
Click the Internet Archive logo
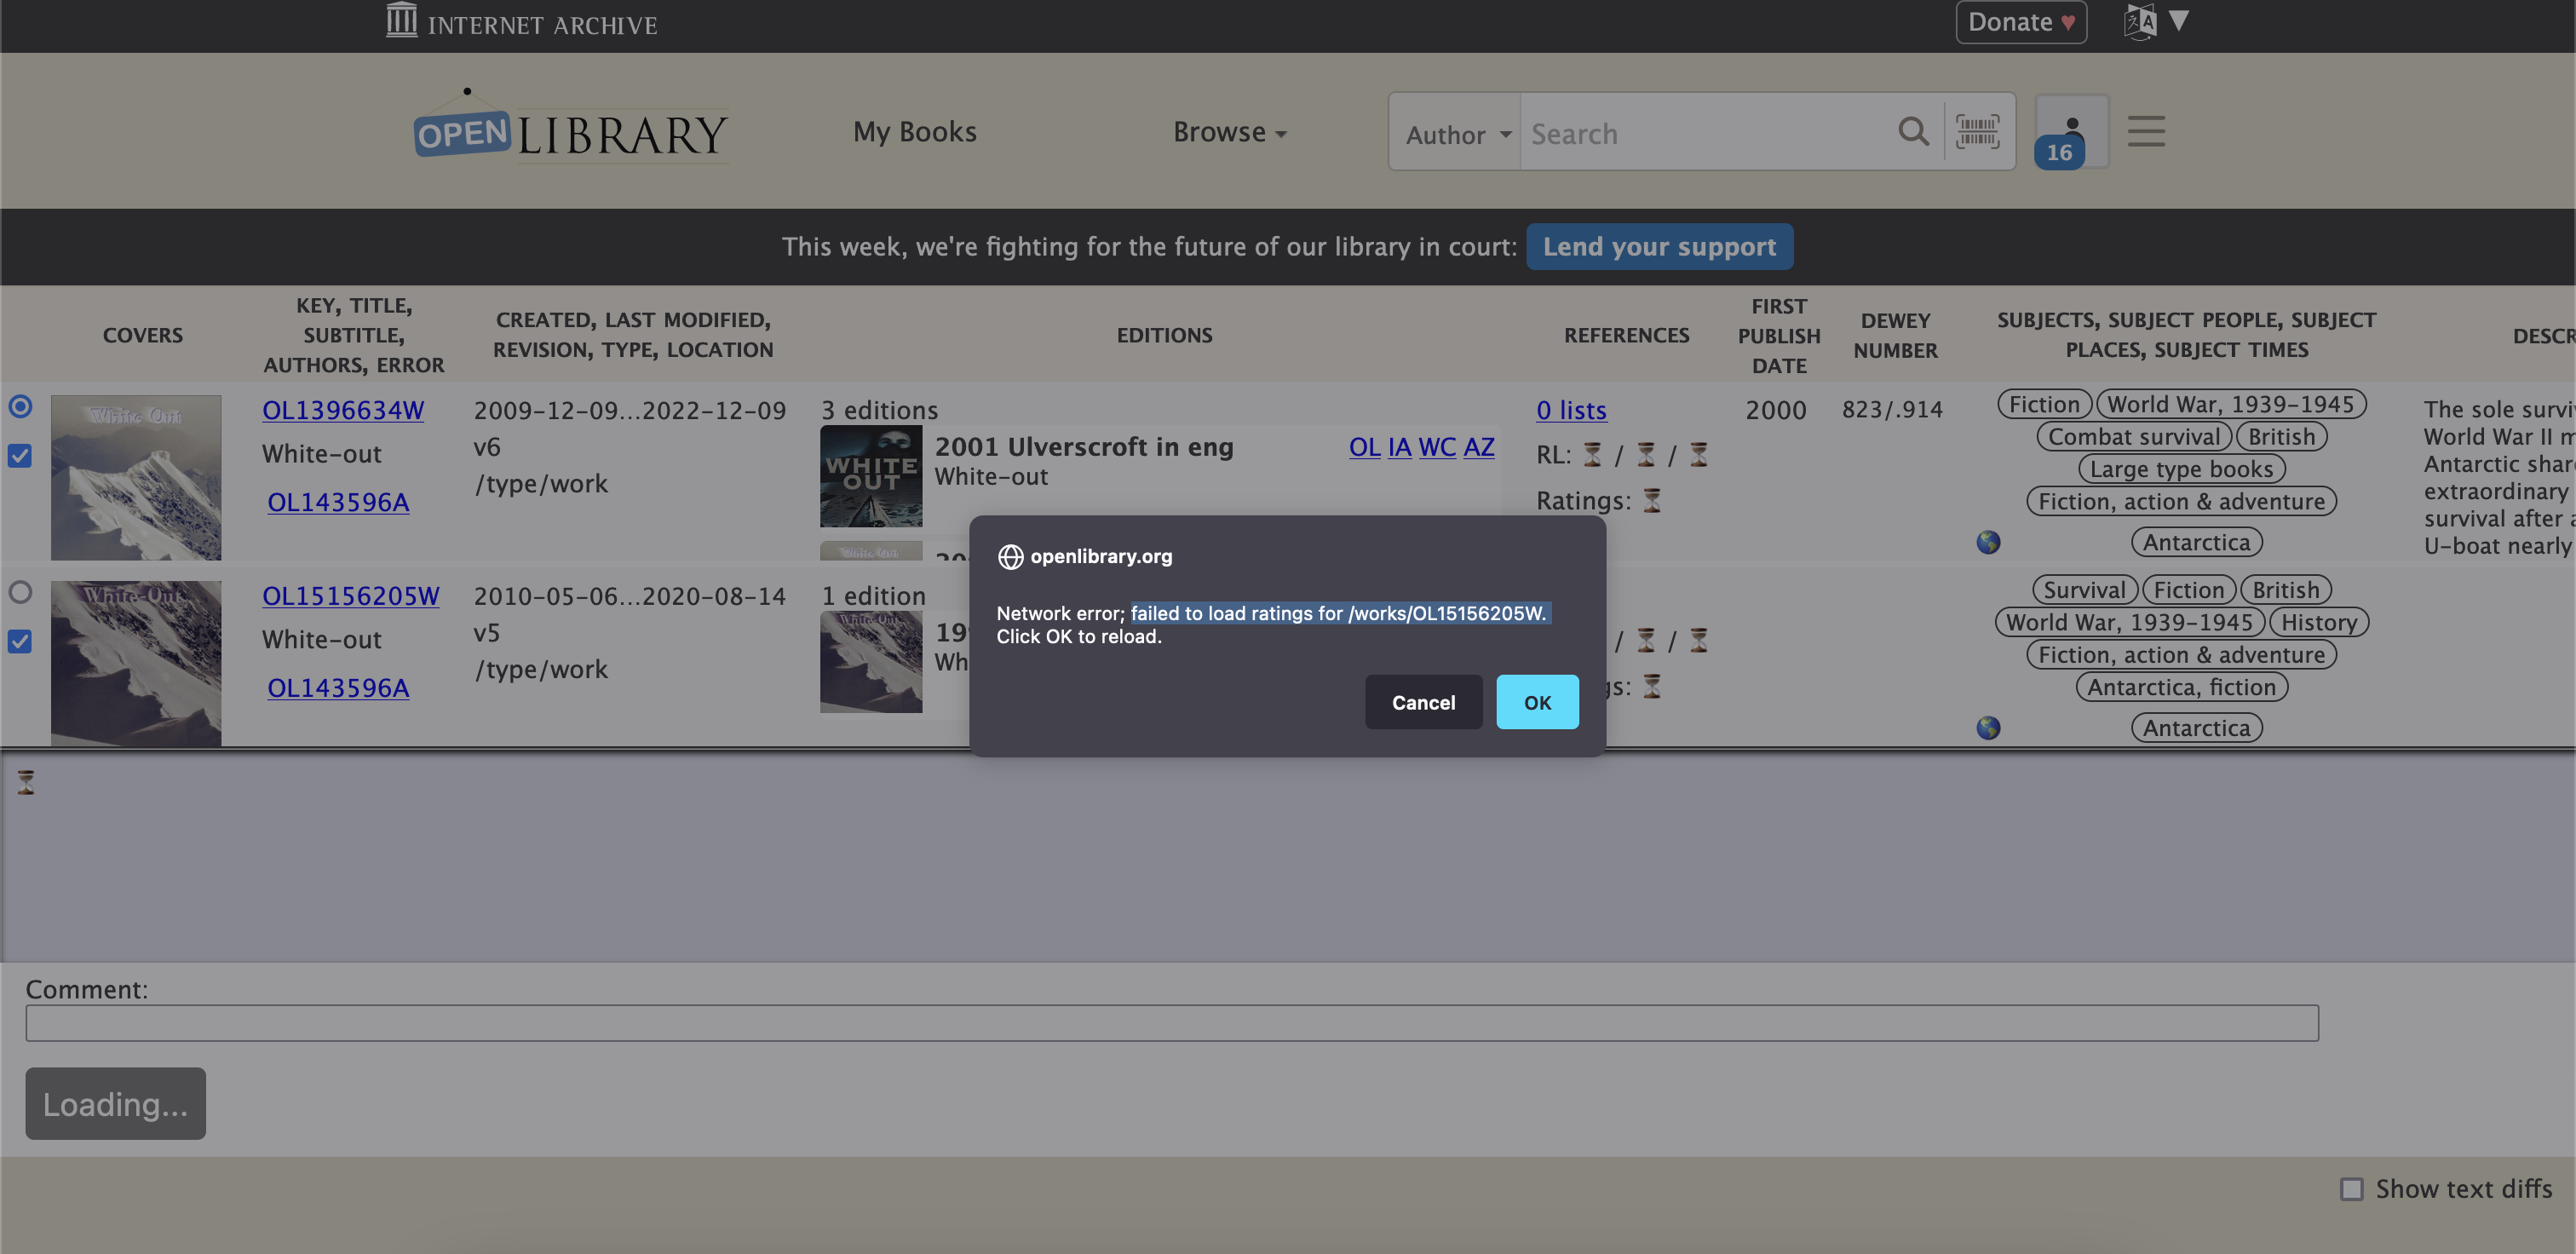pos(522,22)
